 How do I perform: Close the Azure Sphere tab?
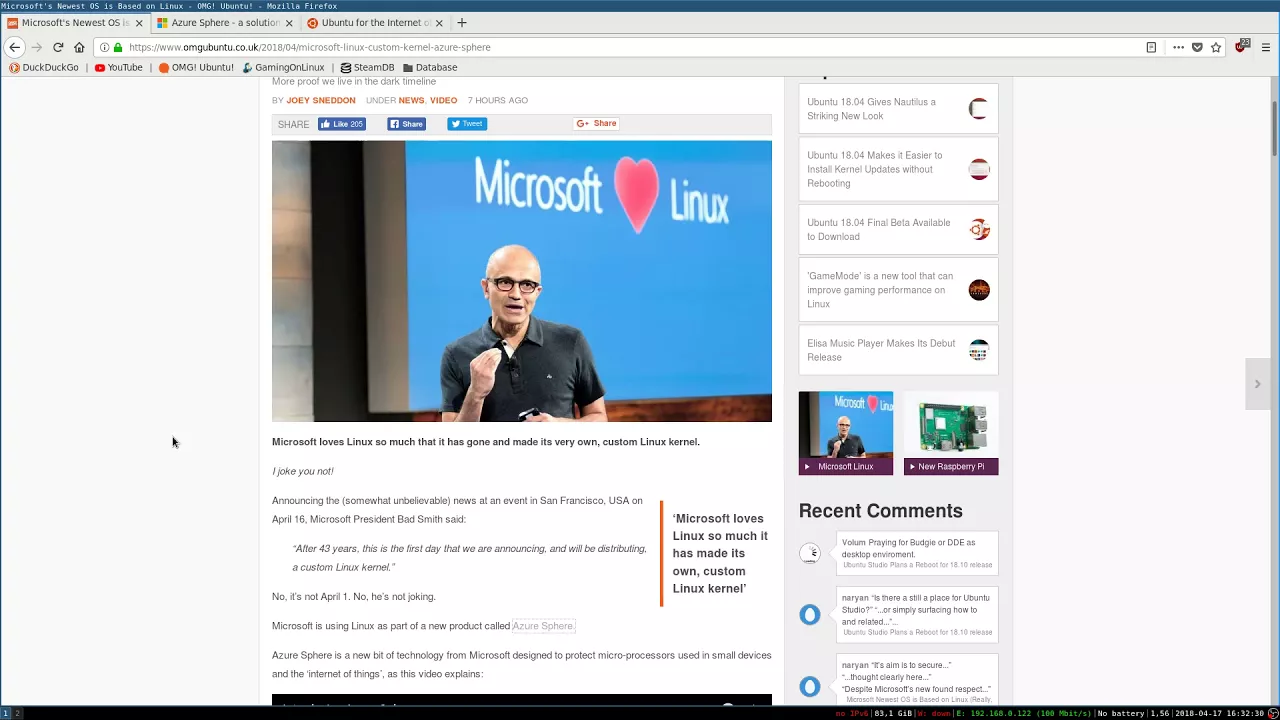pyautogui.click(x=289, y=22)
